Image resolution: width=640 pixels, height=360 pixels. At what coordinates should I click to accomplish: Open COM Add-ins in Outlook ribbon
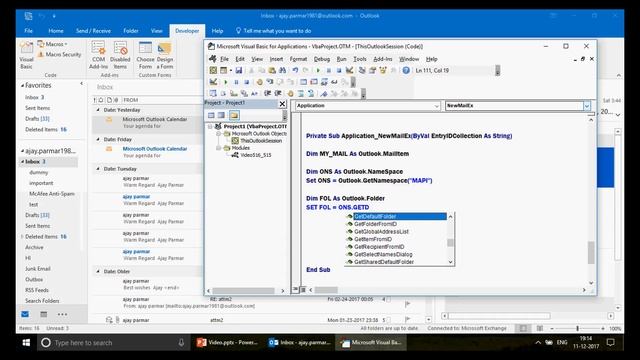click(x=98, y=54)
